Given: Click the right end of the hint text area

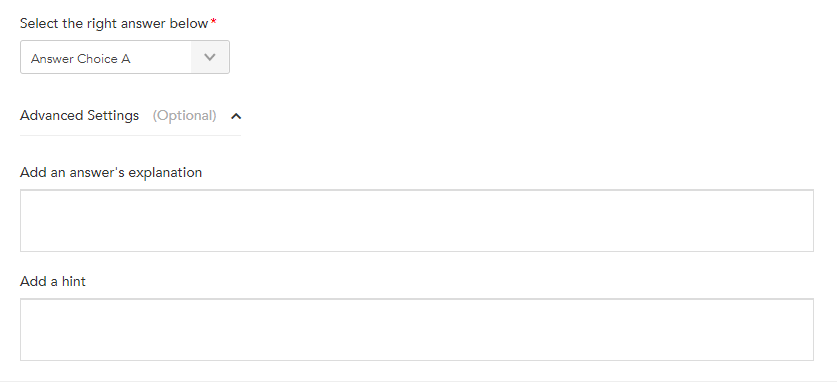Looking at the screenshot, I should pos(808,329).
